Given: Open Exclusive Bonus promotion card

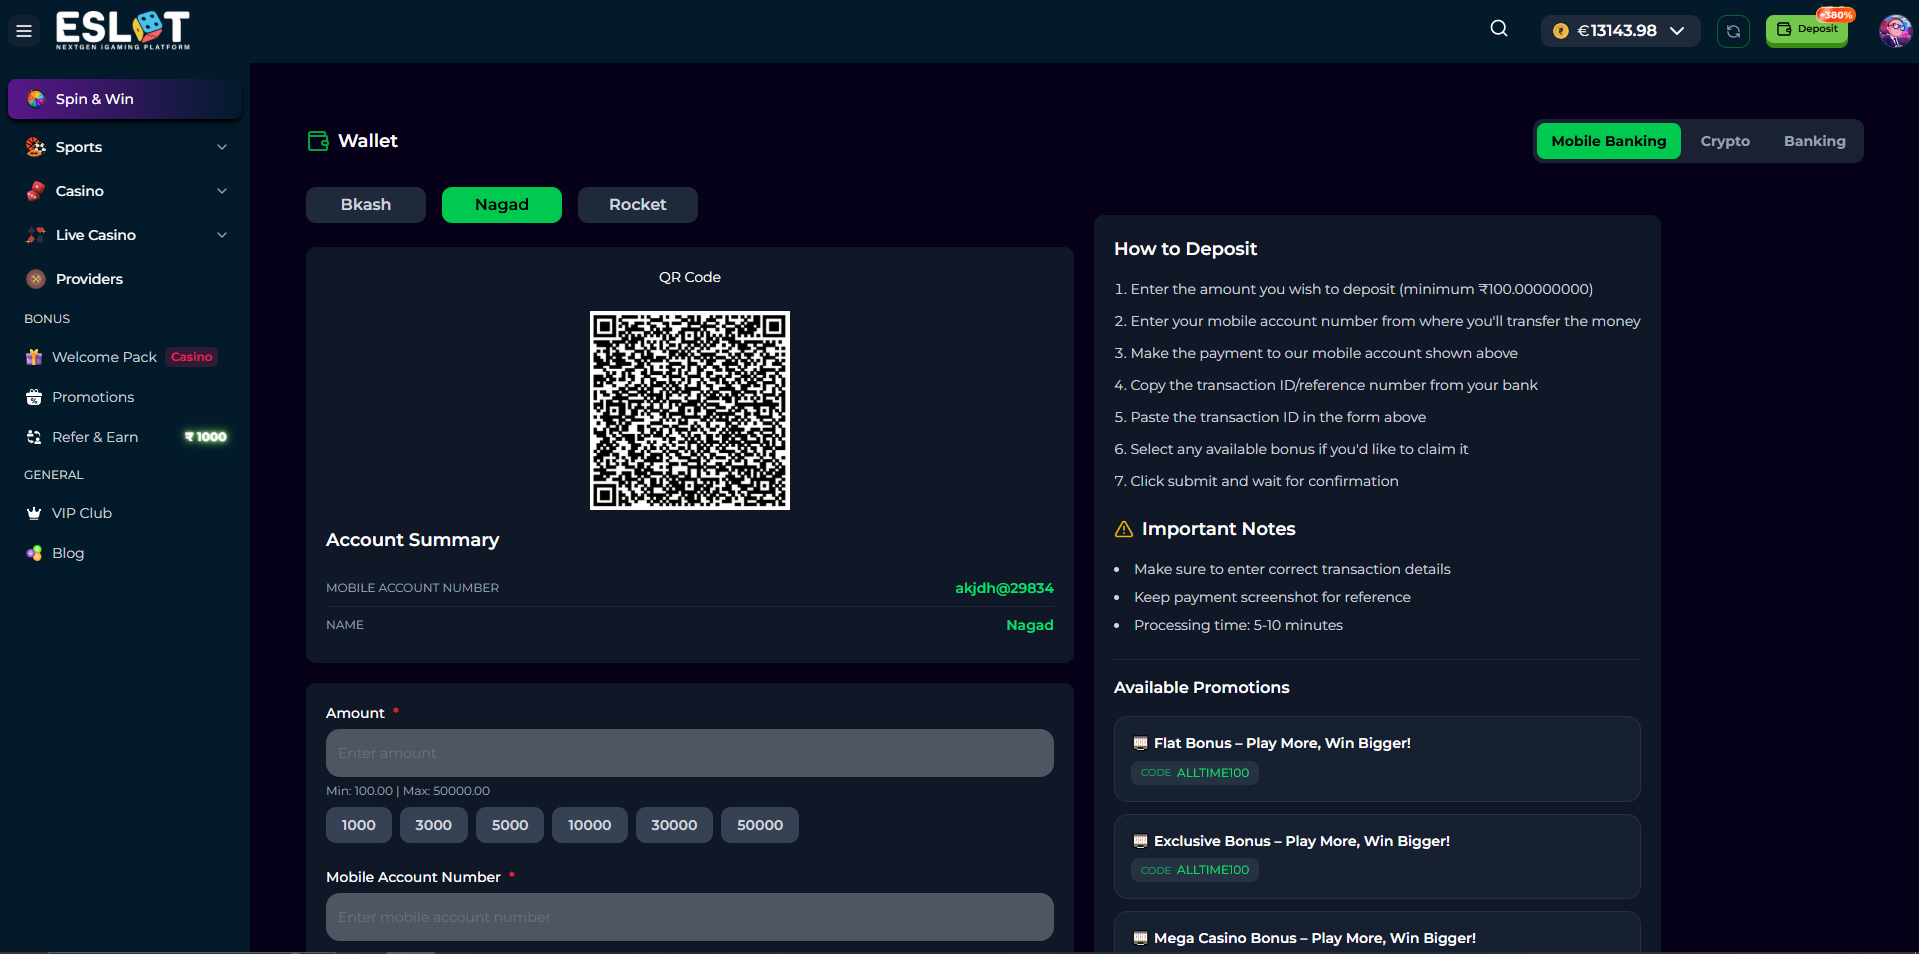Looking at the screenshot, I should click(1377, 856).
